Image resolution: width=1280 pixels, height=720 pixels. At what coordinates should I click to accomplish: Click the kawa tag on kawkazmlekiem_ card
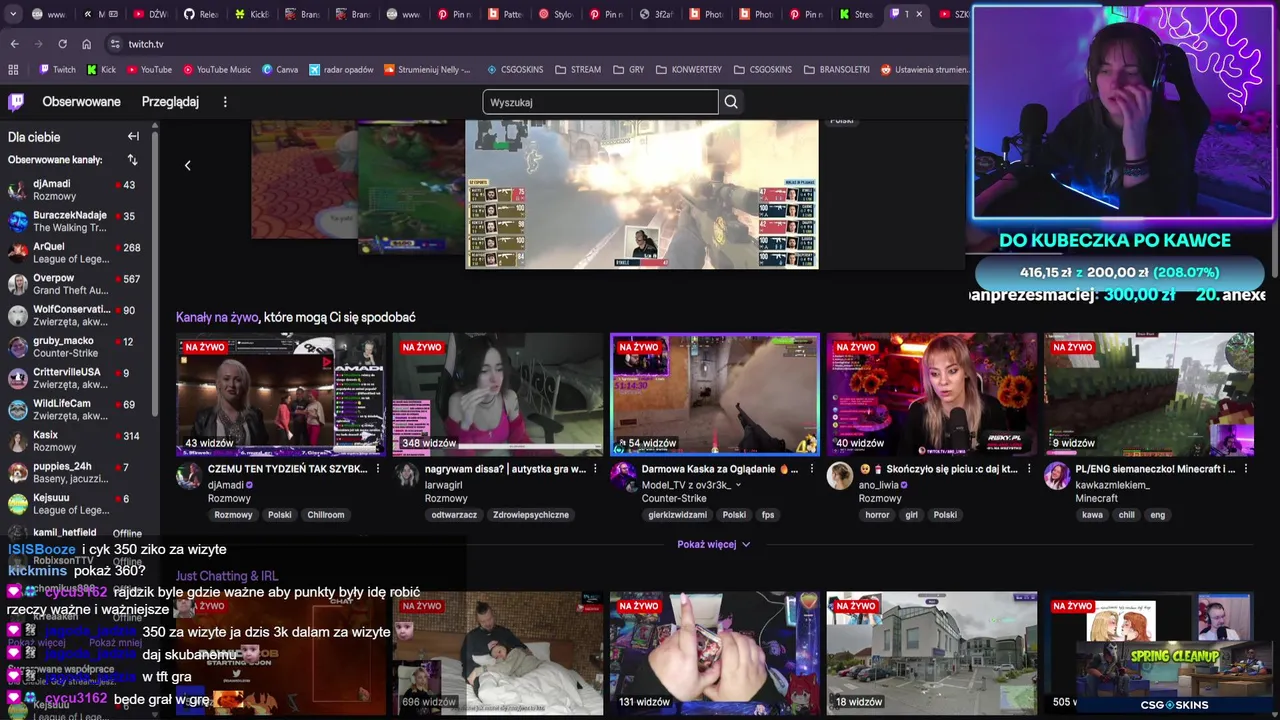[1092, 515]
